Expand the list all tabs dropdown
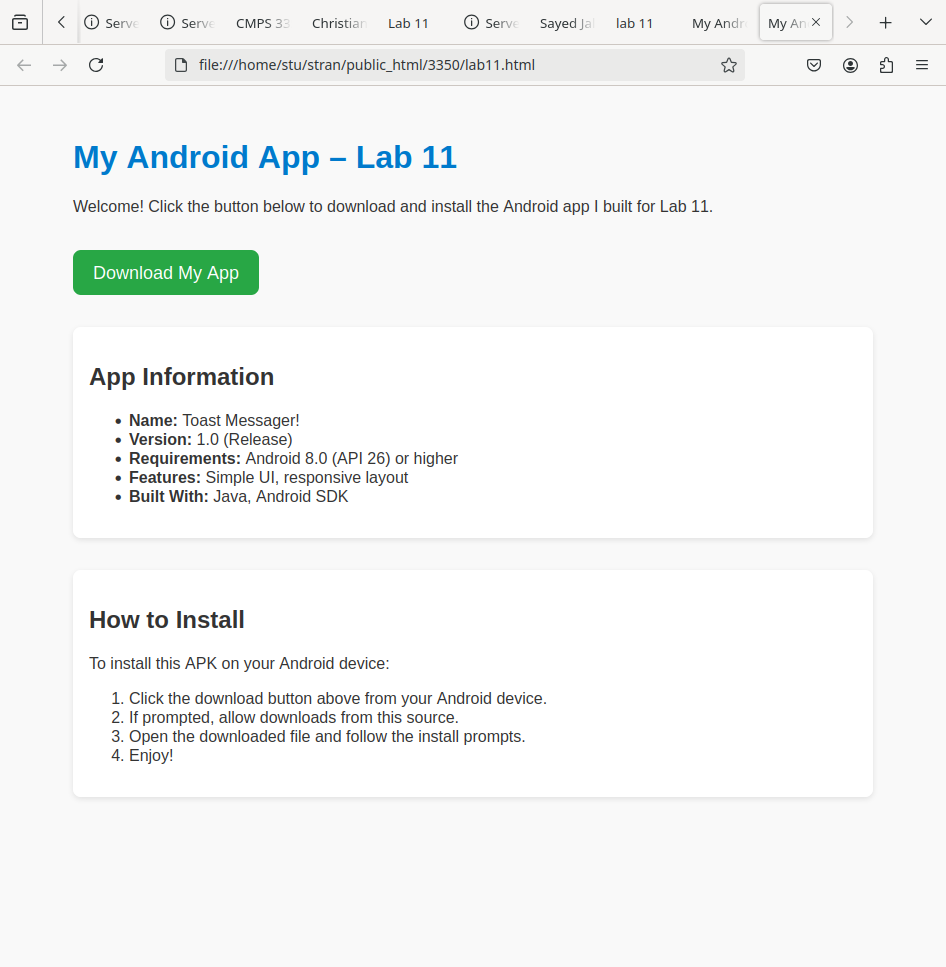The height and width of the screenshot is (967, 946). coord(925,22)
